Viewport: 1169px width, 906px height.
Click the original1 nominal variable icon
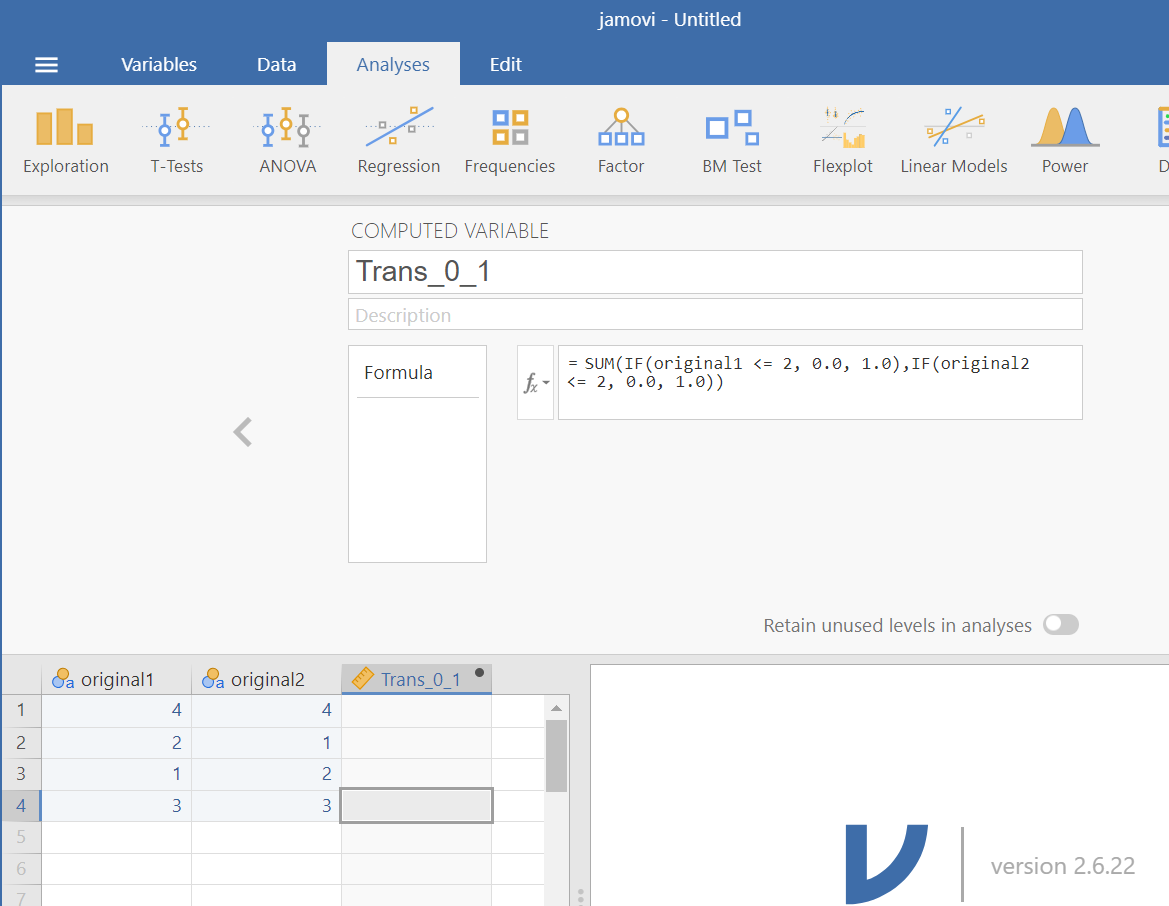(63, 679)
